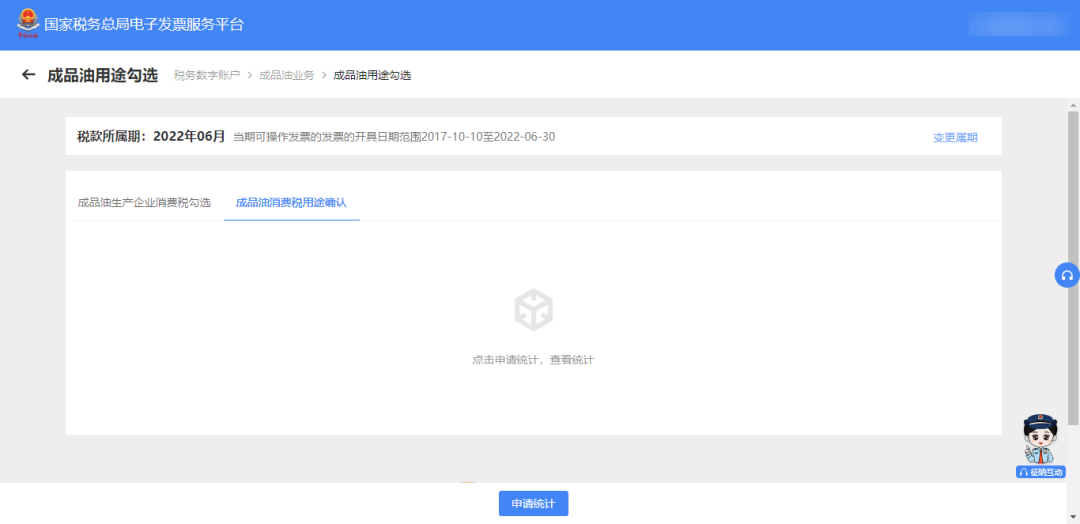Click the 点击申请统计，查看统计 hint text
This screenshot has height=524, width=1080.
coord(533,360)
